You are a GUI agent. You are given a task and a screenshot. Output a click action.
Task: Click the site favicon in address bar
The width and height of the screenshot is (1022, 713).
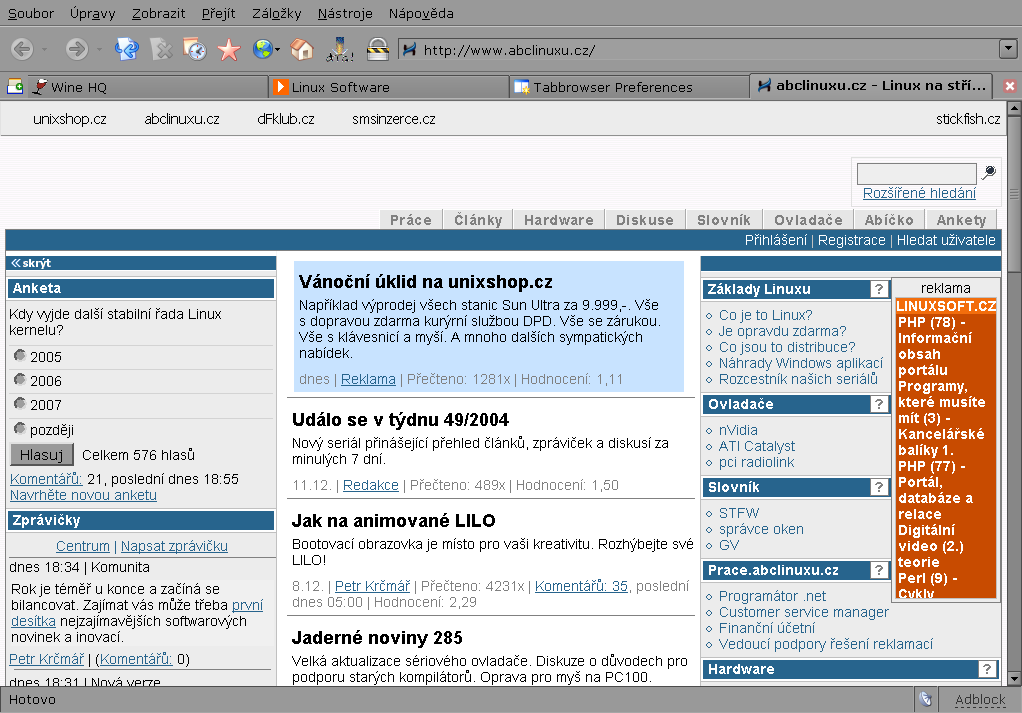[409, 50]
